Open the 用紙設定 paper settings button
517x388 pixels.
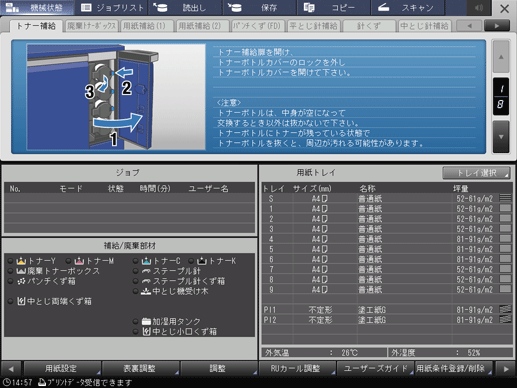coord(62,368)
